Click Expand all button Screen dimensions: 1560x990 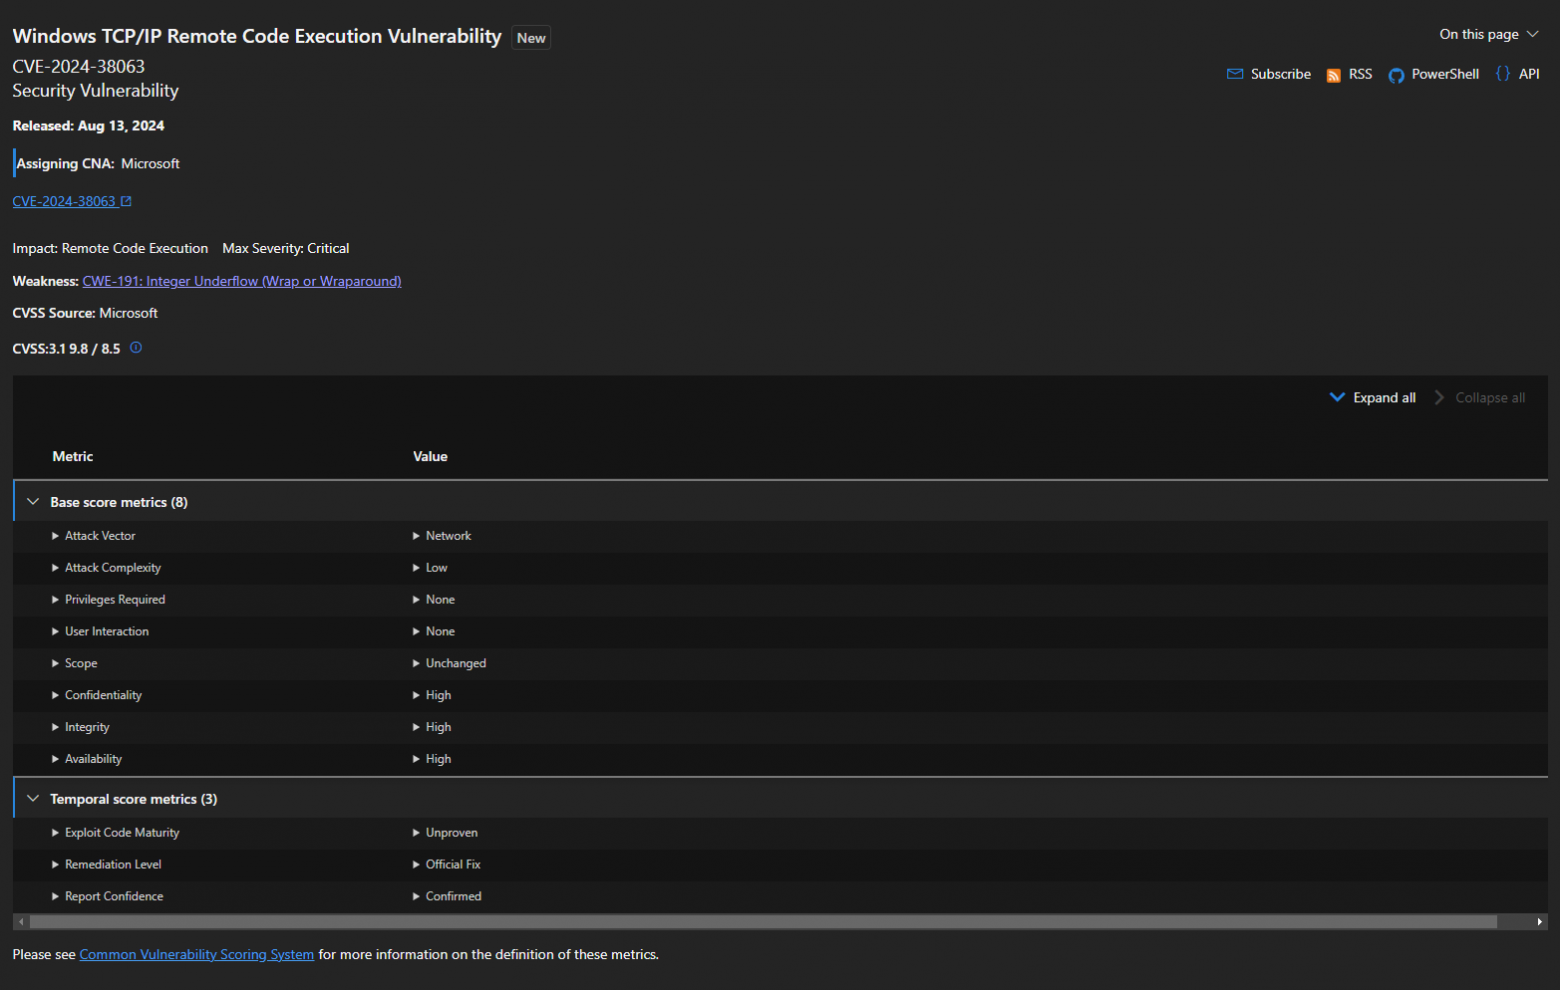point(1373,398)
